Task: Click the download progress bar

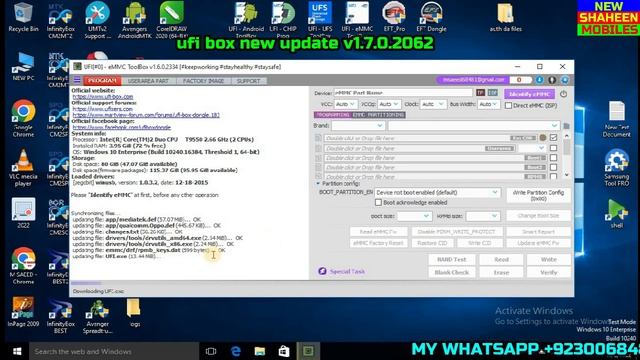Action: click(x=190, y=283)
